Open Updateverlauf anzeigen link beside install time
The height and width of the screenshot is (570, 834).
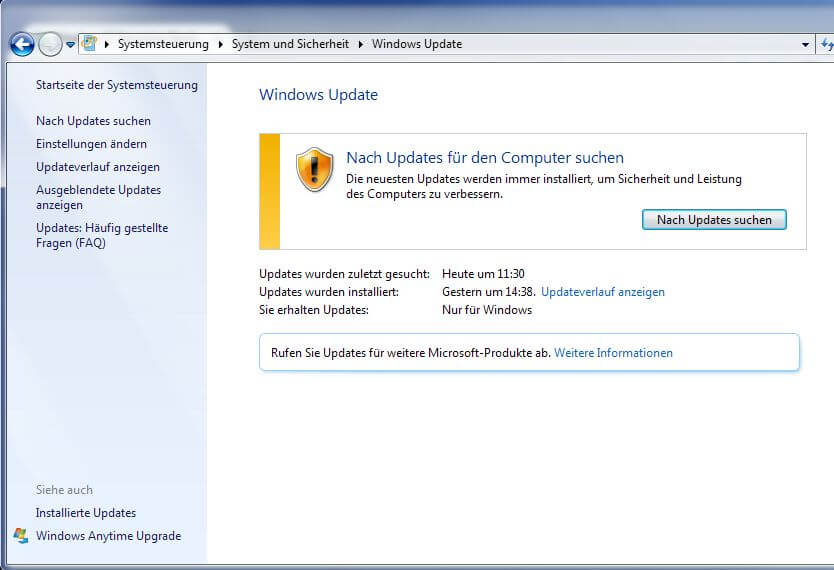pyautogui.click(x=603, y=292)
